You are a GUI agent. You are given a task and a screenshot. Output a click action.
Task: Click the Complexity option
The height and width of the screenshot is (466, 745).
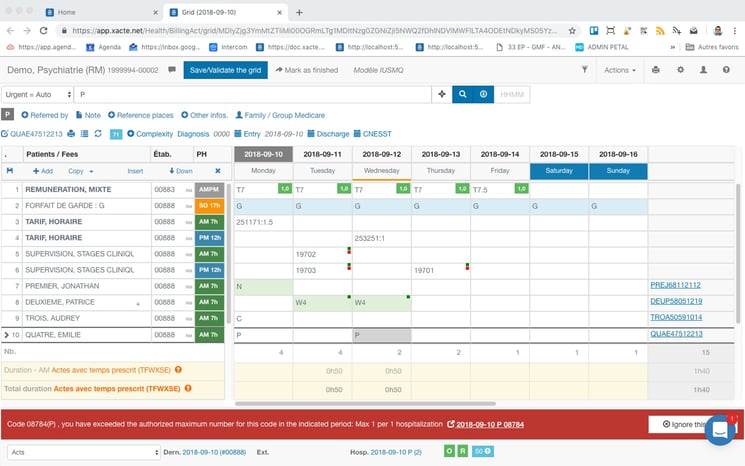click(x=150, y=134)
